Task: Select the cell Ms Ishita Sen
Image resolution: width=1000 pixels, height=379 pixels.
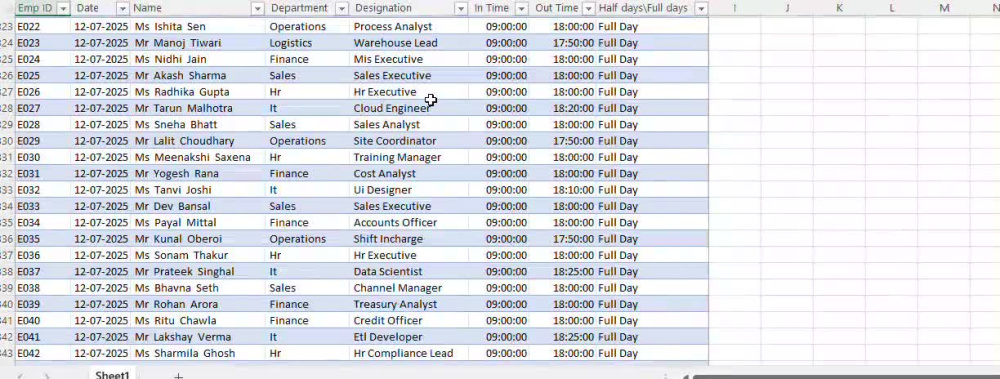Action: pos(198,27)
